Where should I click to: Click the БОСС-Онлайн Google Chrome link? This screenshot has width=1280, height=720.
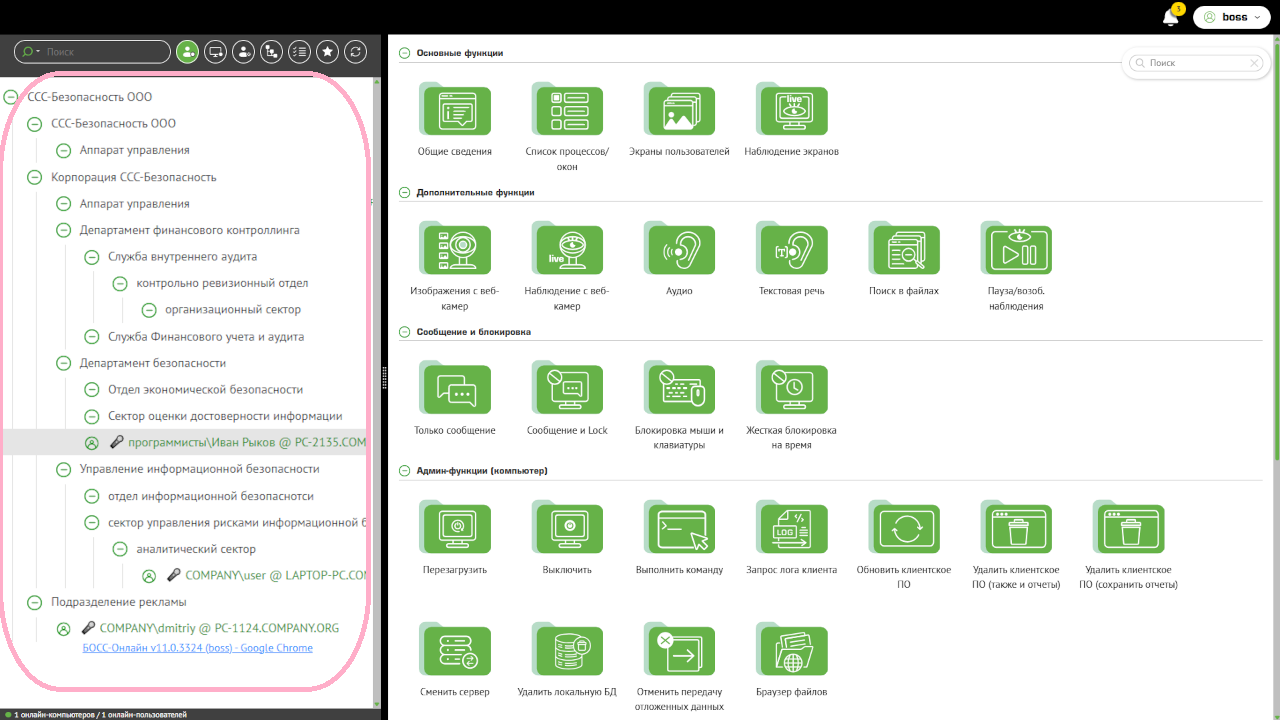[196, 648]
